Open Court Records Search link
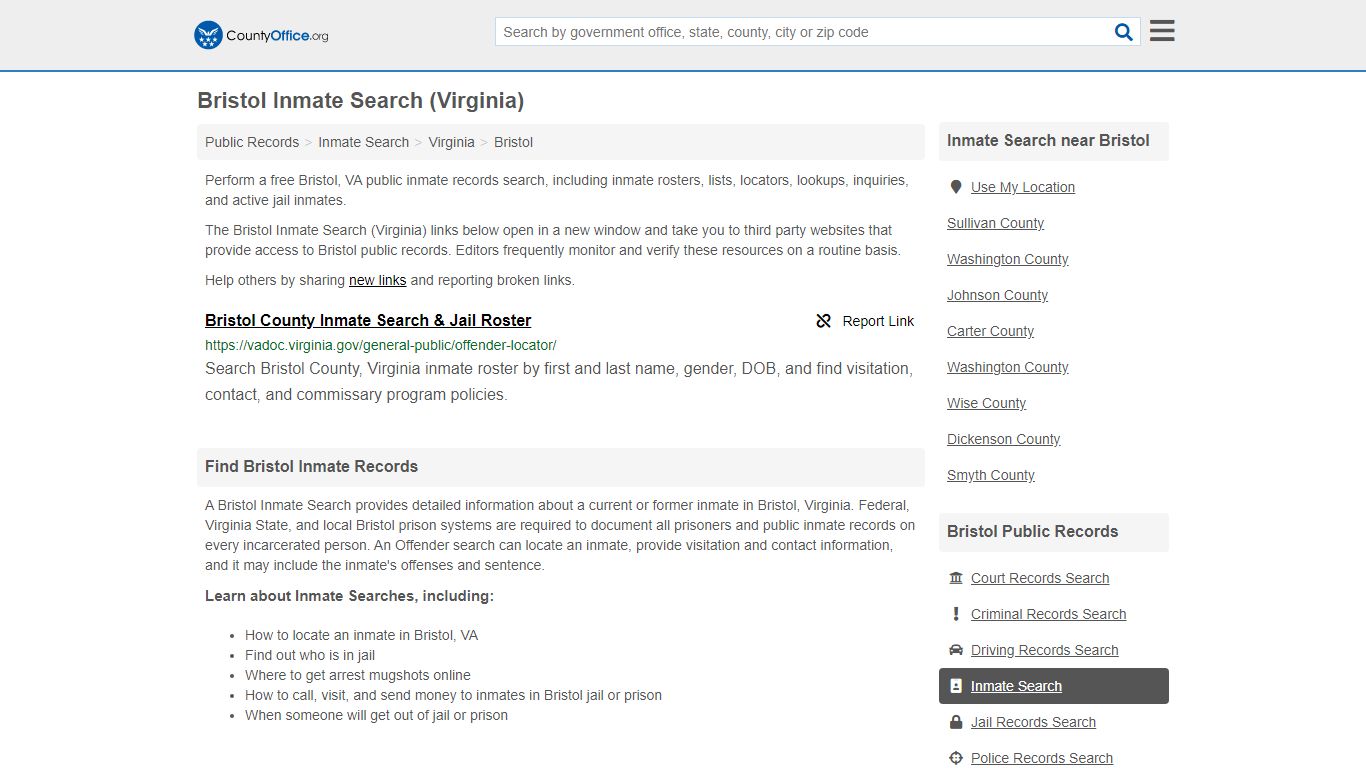Image resolution: width=1366 pixels, height=768 pixels. tap(1040, 578)
